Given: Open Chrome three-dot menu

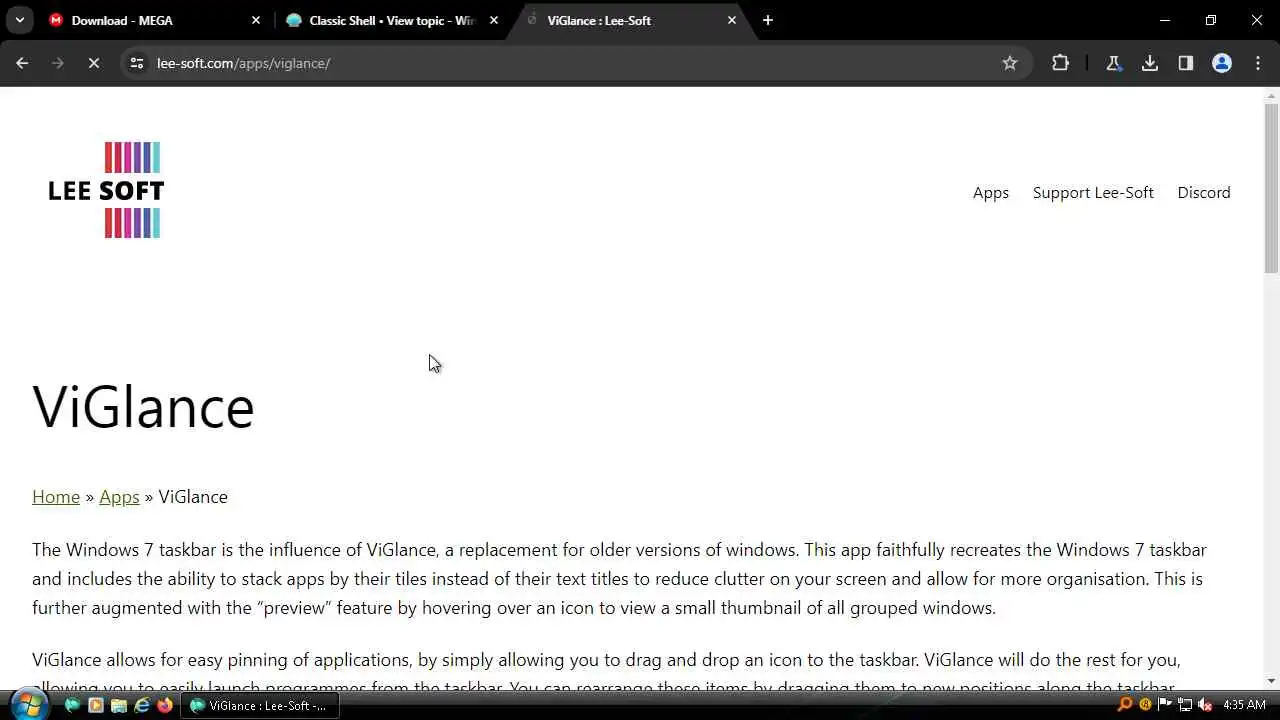Looking at the screenshot, I should tap(1258, 63).
